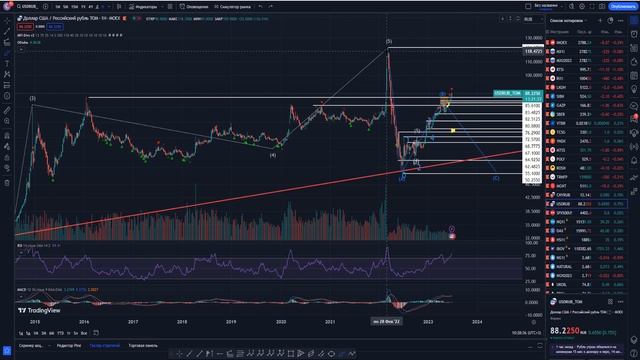
Task: Select the zoom in tool
Action: 7,121
